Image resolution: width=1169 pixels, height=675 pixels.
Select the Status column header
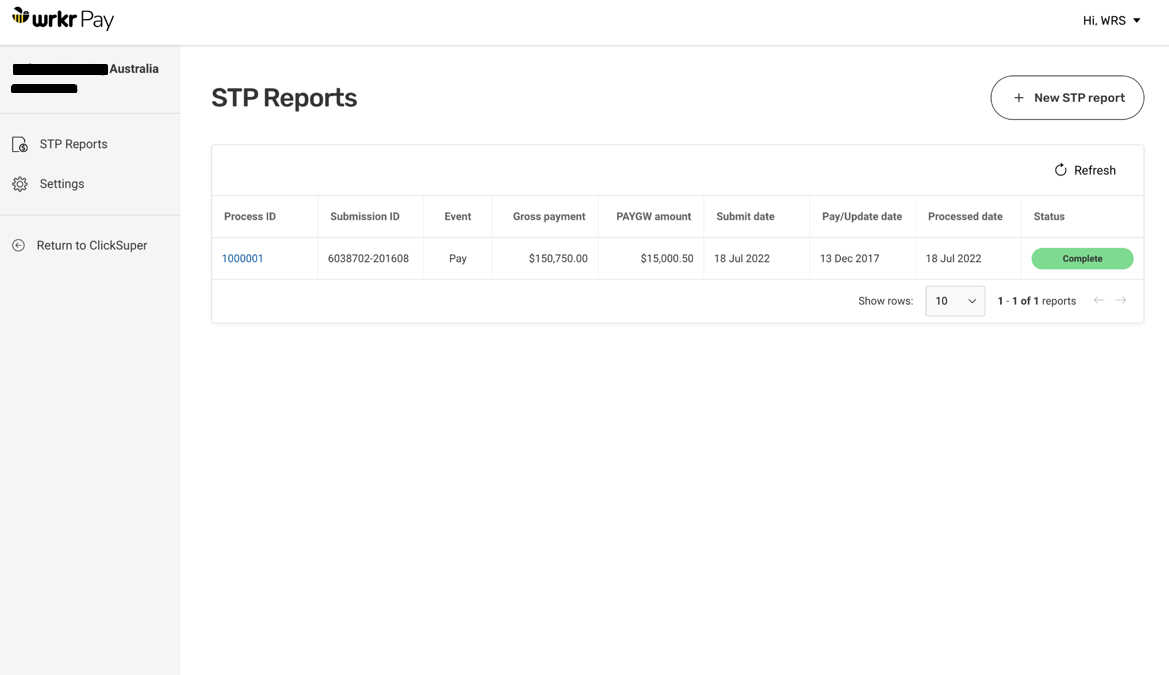(1048, 216)
